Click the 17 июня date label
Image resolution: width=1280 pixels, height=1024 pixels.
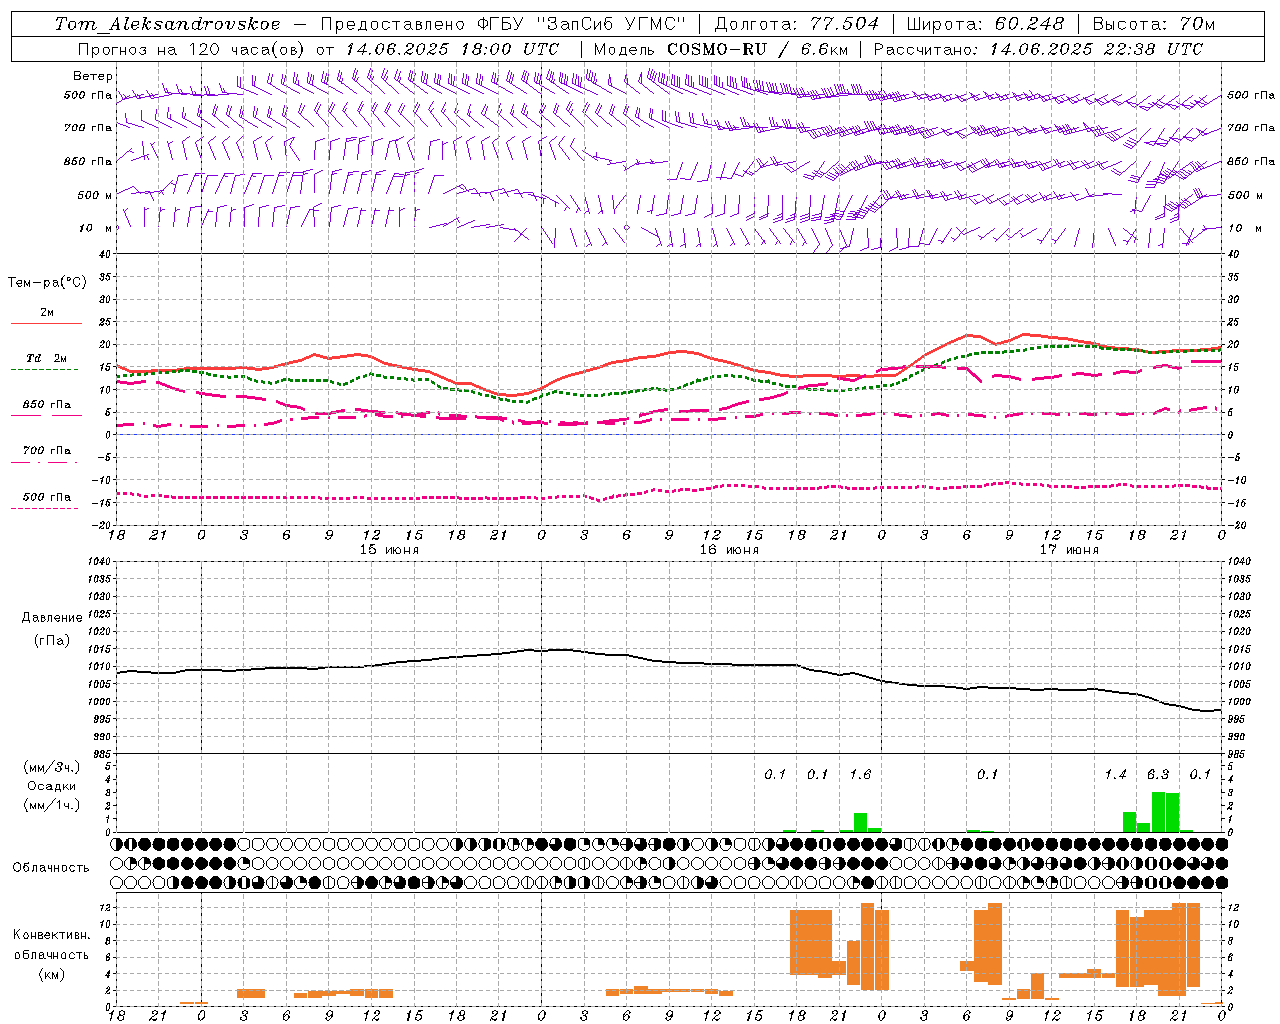point(1069,550)
